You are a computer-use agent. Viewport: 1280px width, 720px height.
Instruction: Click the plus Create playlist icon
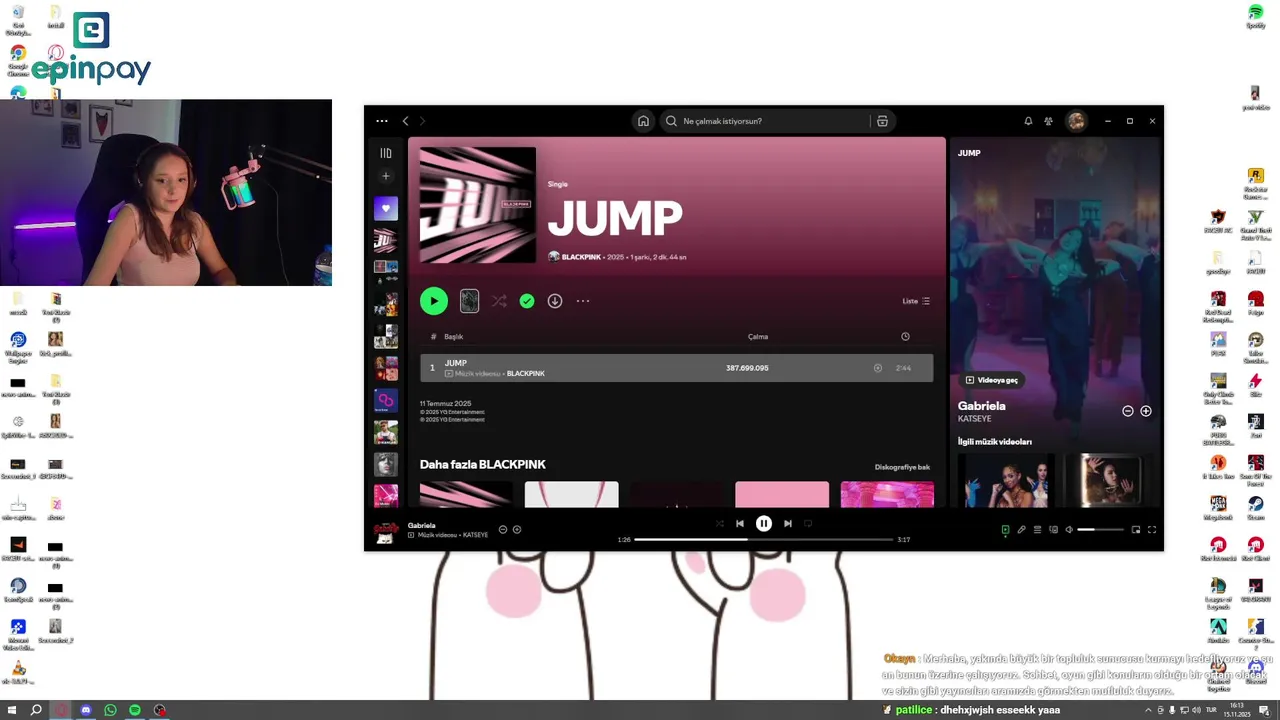click(x=386, y=177)
